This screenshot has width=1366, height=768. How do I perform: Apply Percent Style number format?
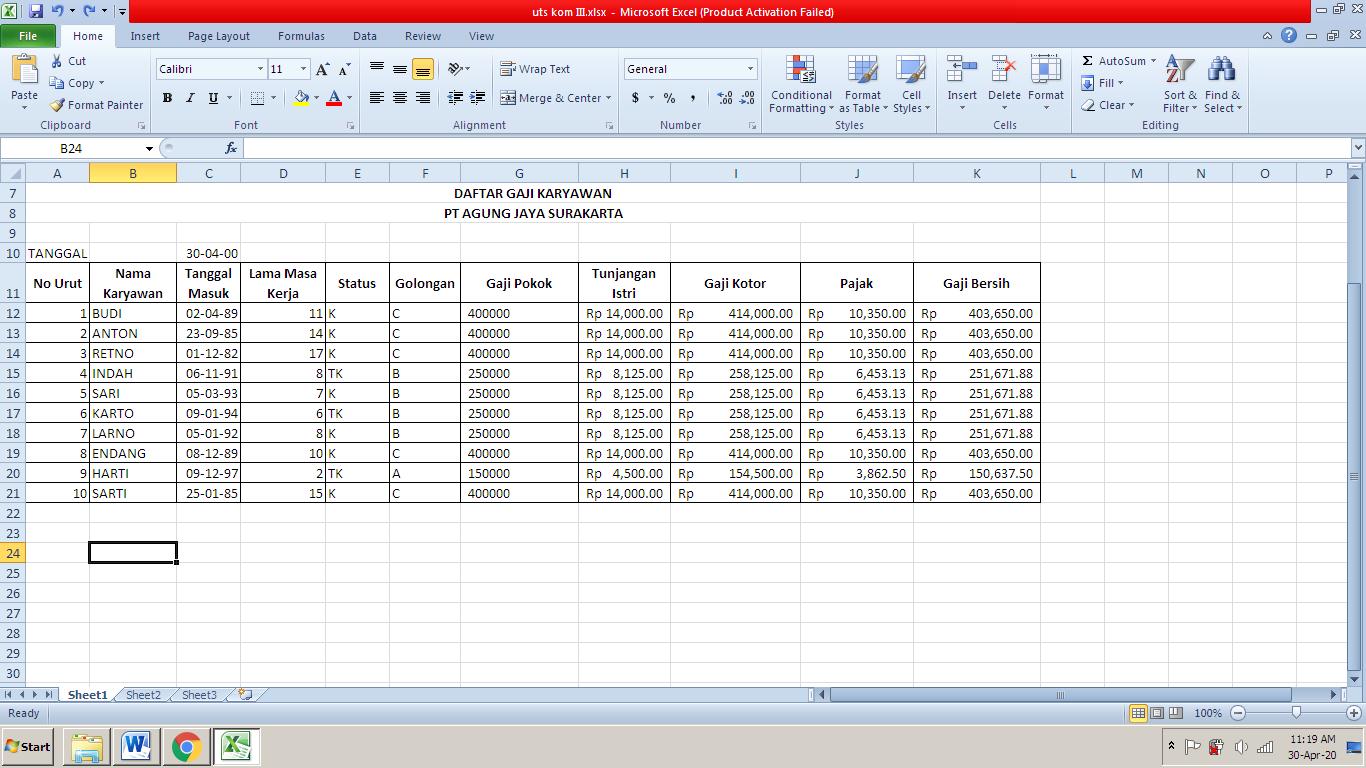[x=669, y=98]
